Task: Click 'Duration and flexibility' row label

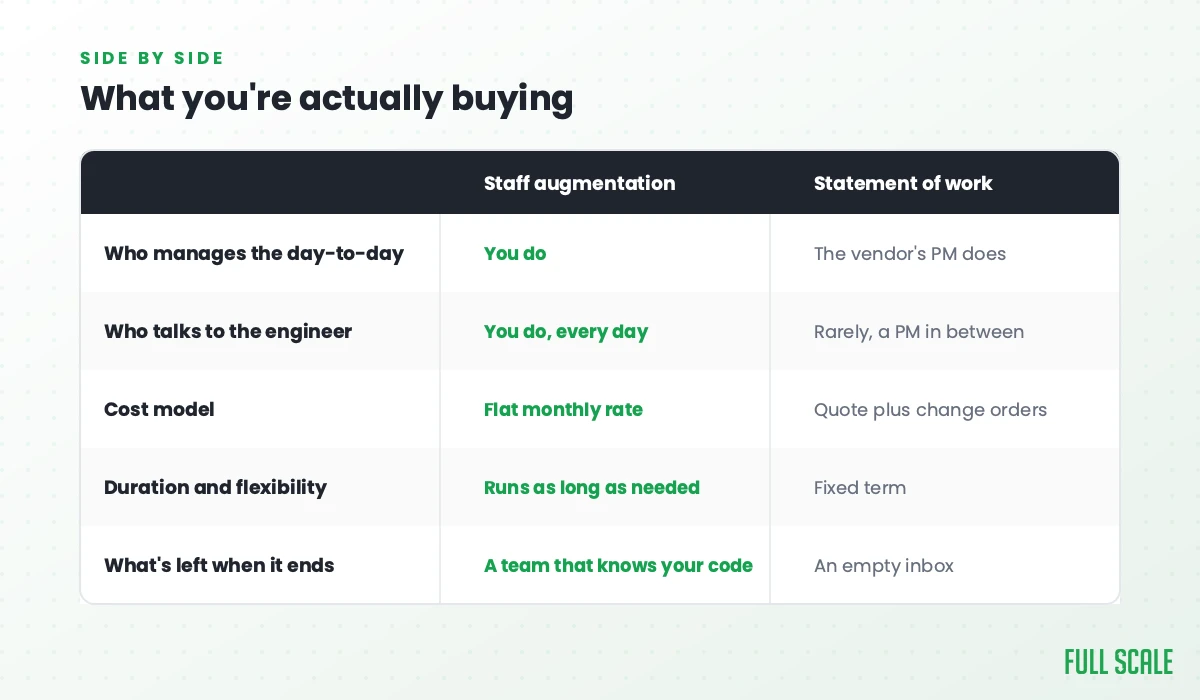Action: pos(215,488)
